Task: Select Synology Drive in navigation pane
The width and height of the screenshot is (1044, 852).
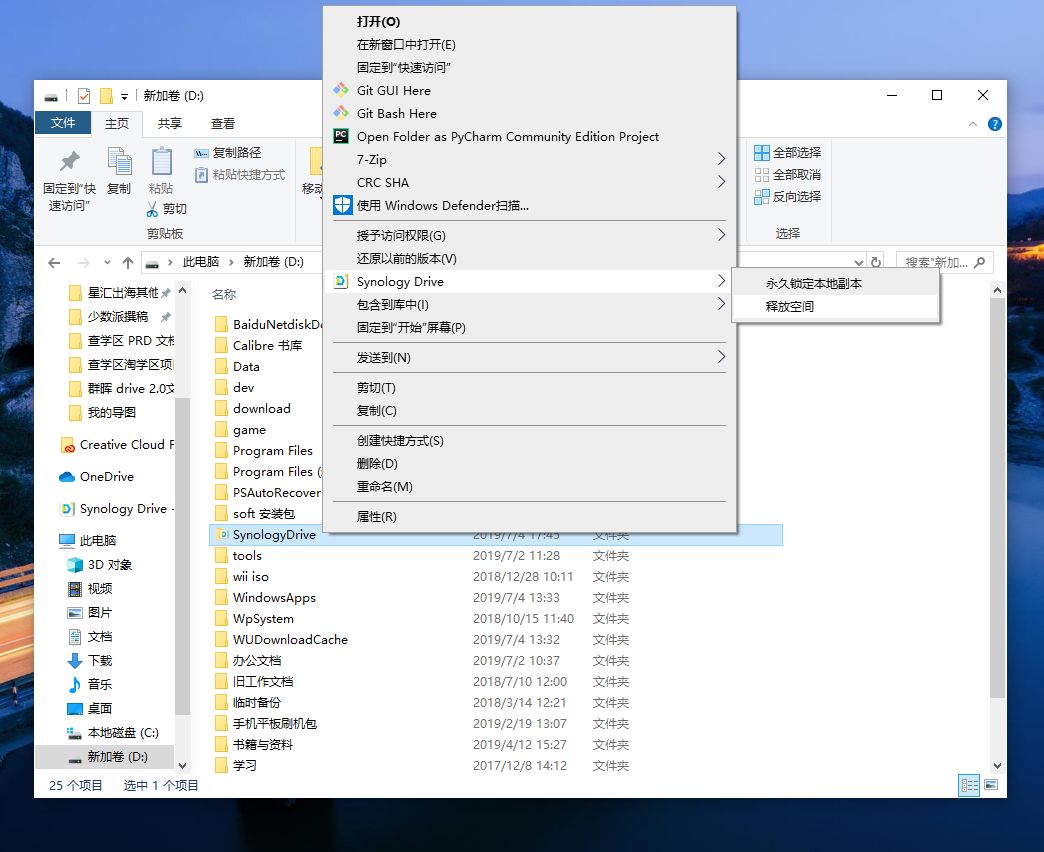Action: (117, 509)
